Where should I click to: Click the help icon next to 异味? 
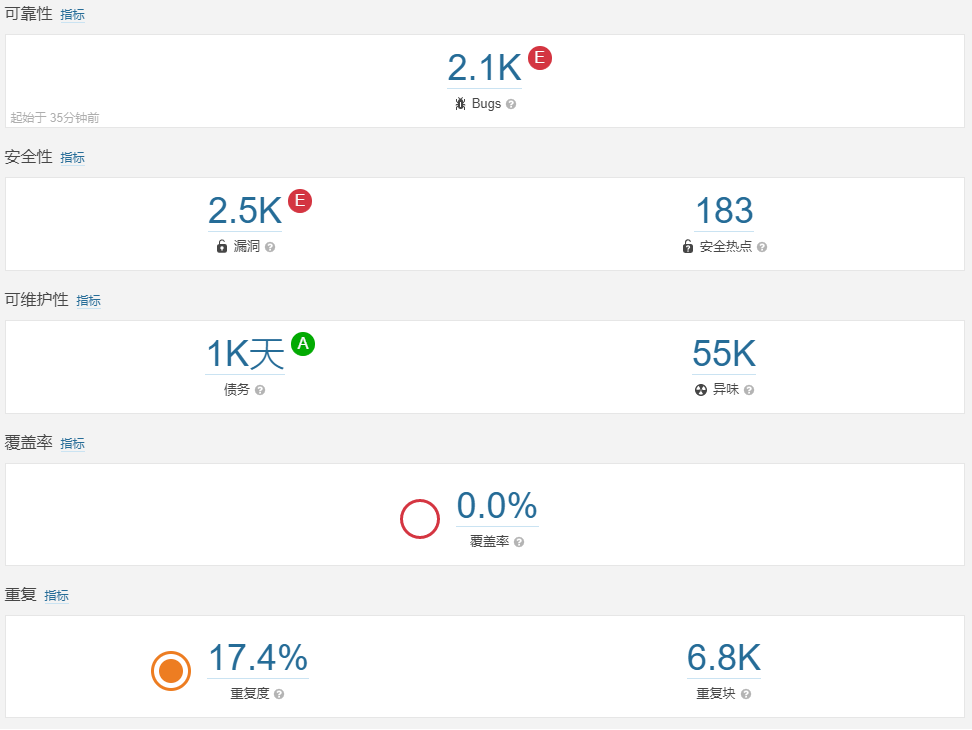click(x=749, y=390)
